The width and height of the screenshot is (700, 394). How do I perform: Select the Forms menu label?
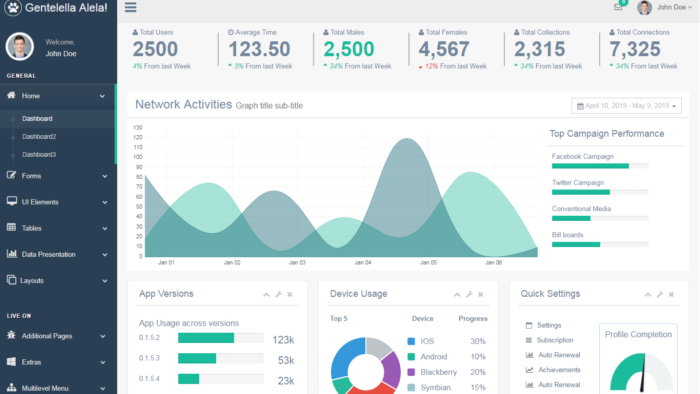(x=31, y=176)
